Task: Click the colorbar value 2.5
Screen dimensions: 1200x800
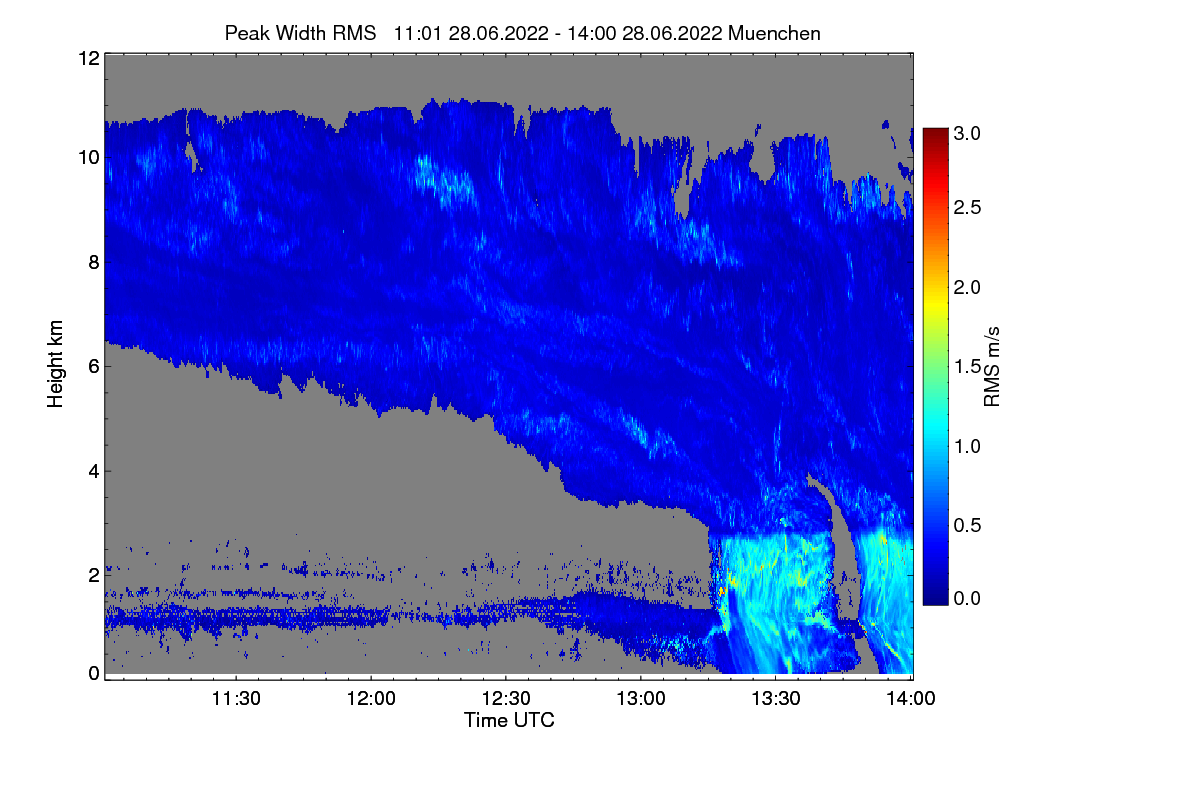Action: (968, 208)
